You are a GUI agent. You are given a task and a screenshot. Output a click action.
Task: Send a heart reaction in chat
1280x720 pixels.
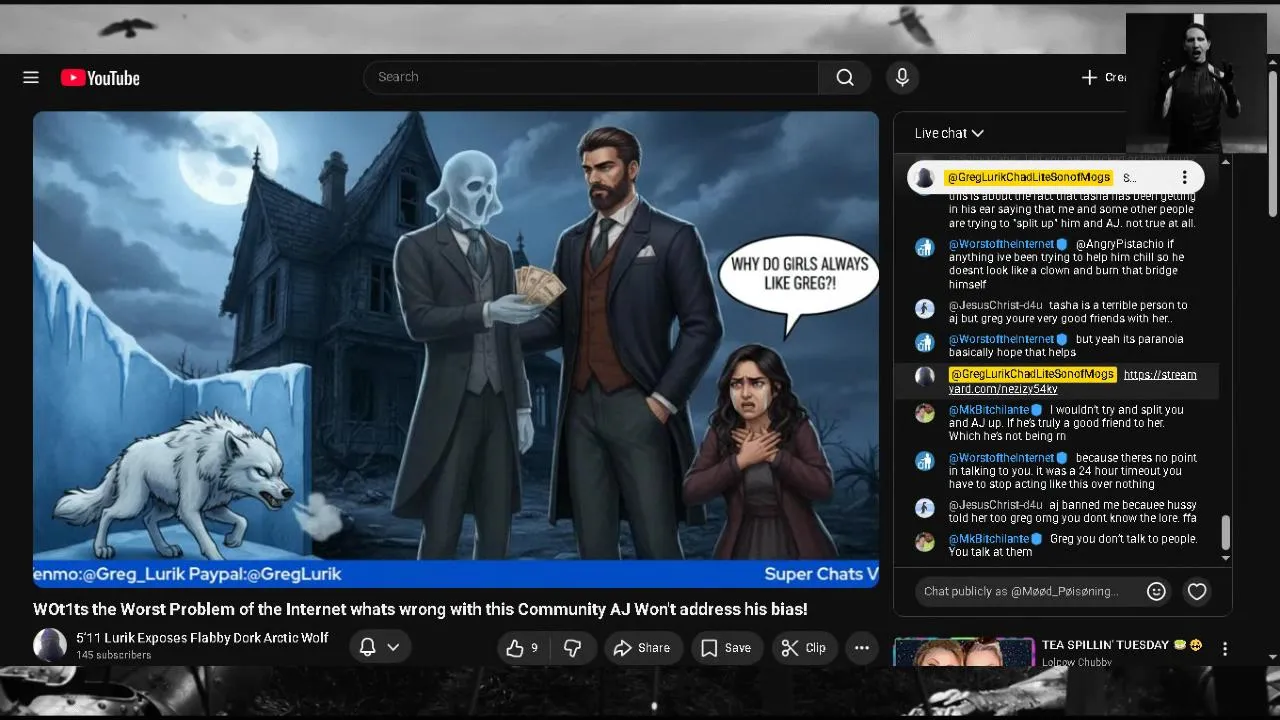1197,591
